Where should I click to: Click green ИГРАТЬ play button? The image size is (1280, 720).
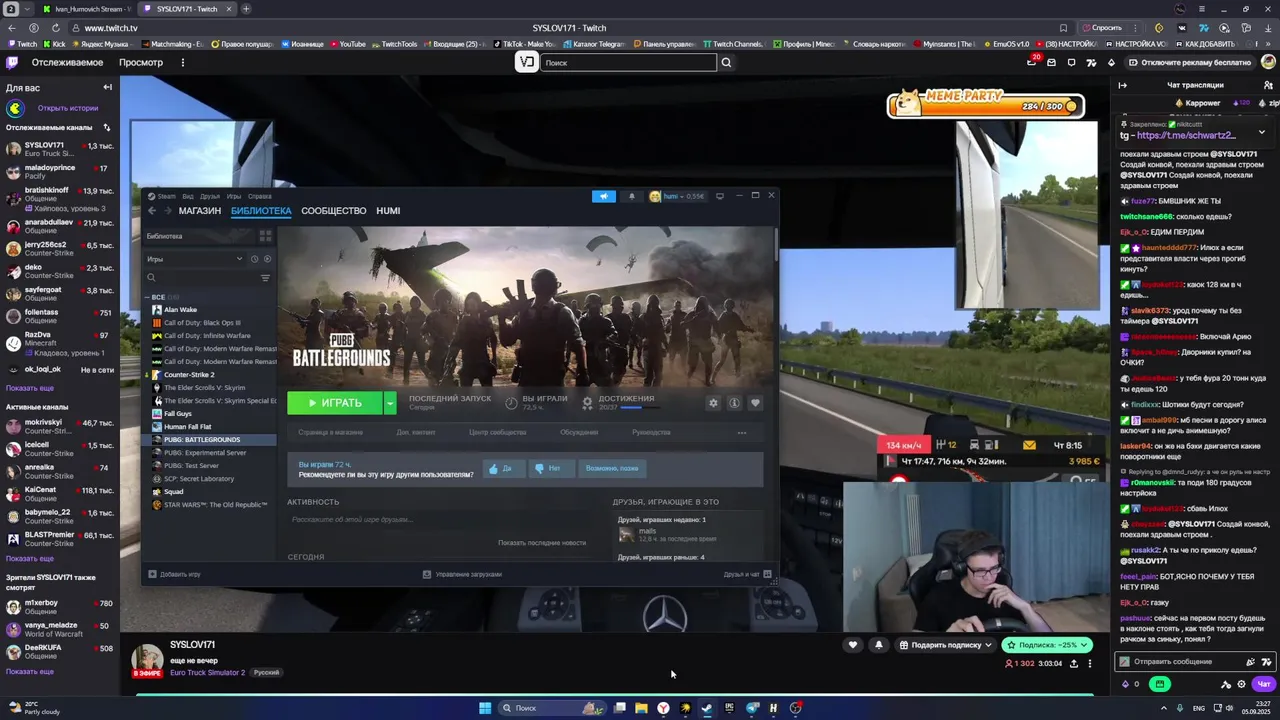coord(334,403)
